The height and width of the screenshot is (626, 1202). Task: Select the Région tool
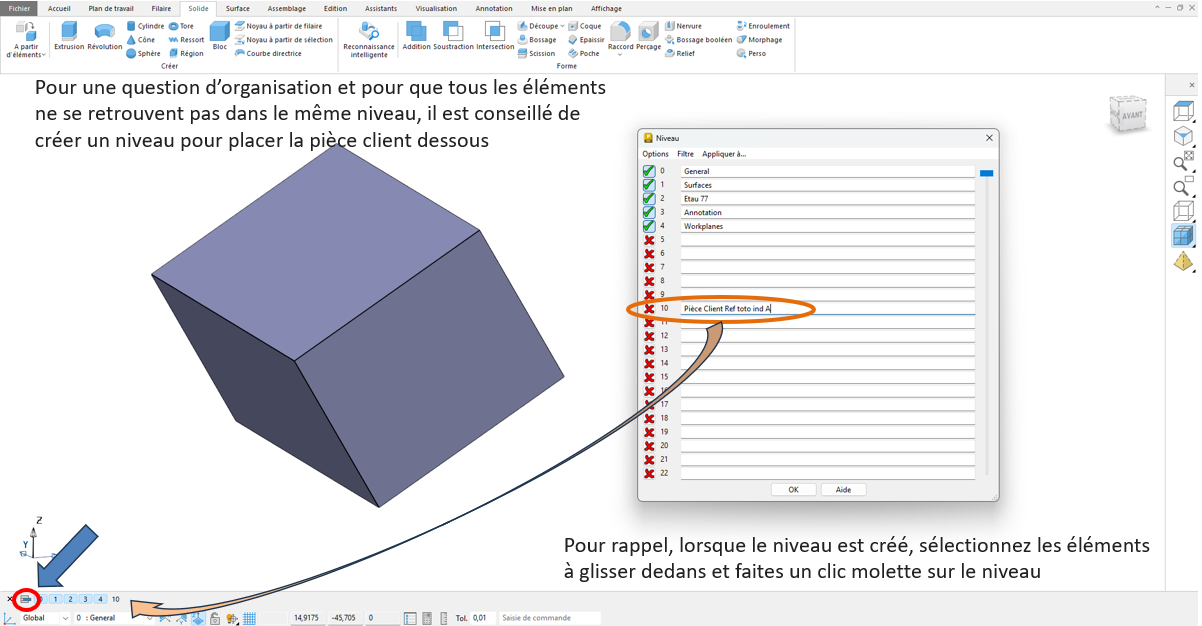pos(186,54)
